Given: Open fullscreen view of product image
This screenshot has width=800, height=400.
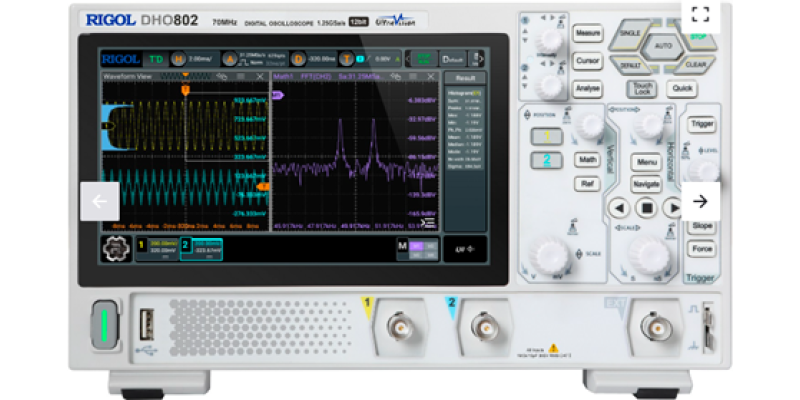Looking at the screenshot, I should [x=700, y=14].
